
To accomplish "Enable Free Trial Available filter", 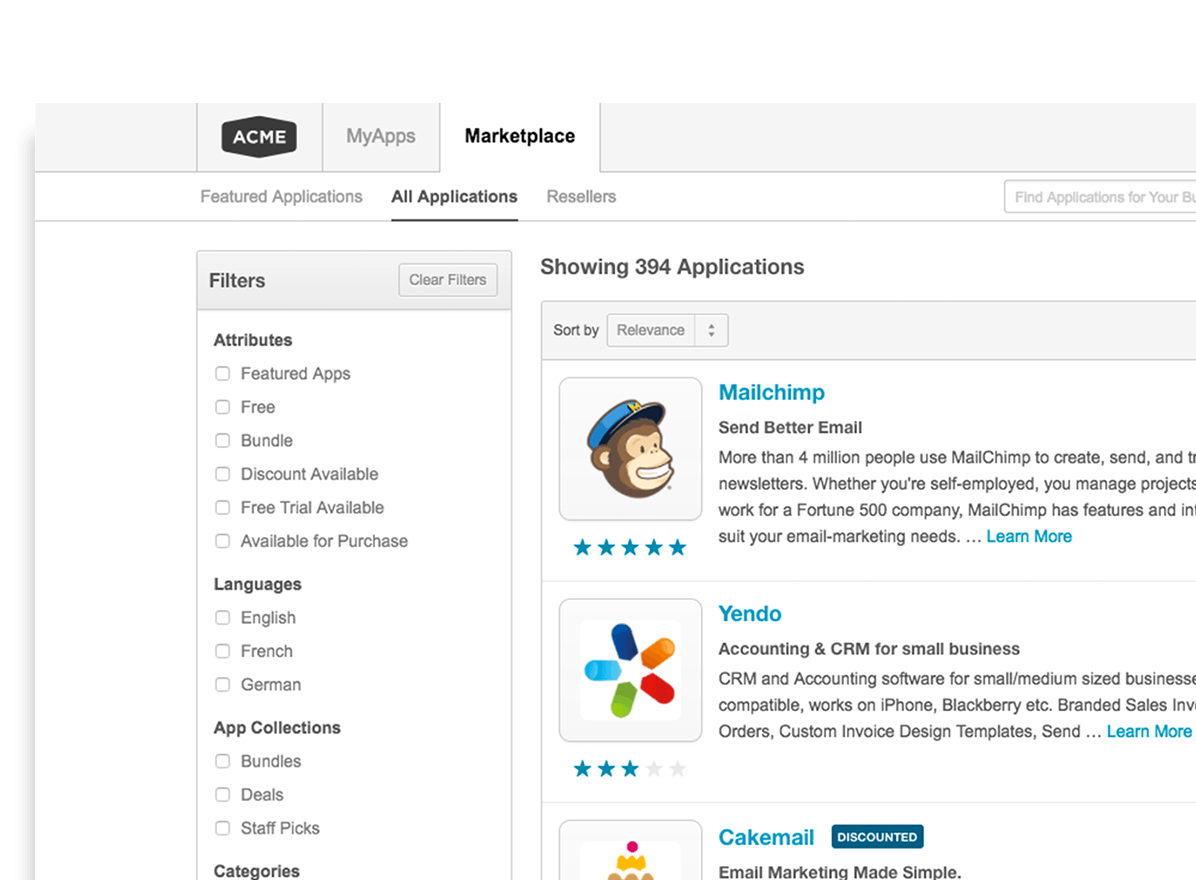I will (223, 508).
